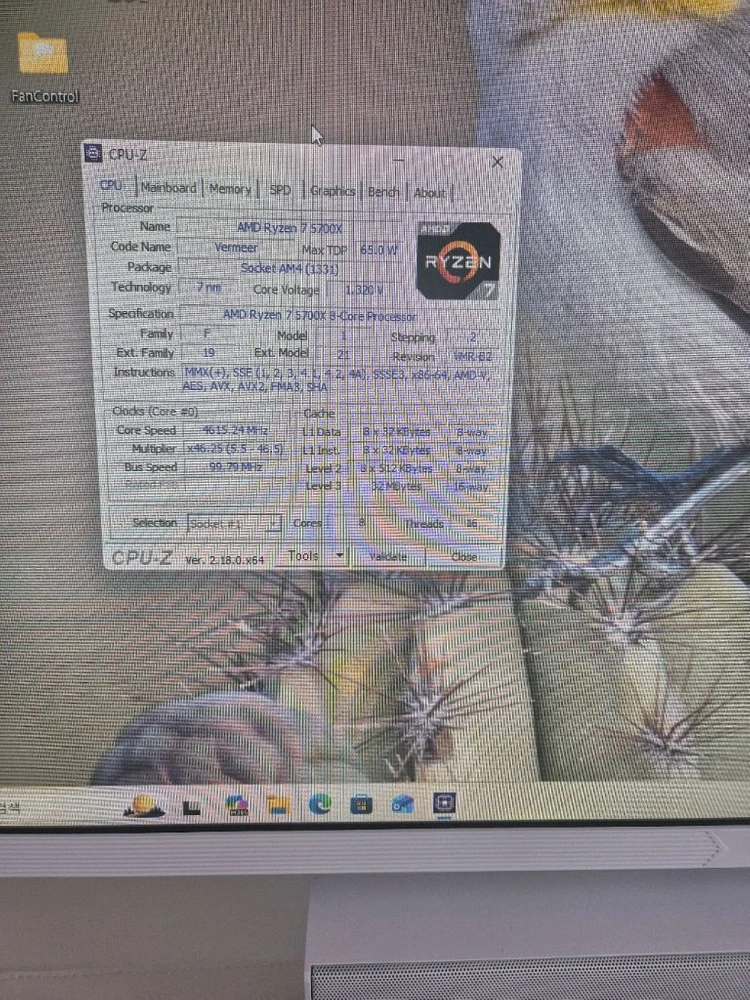Viewport: 750px width, 1000px height.
Task: Expand the Tools dropdown arrow
Action: pos(339,555)
